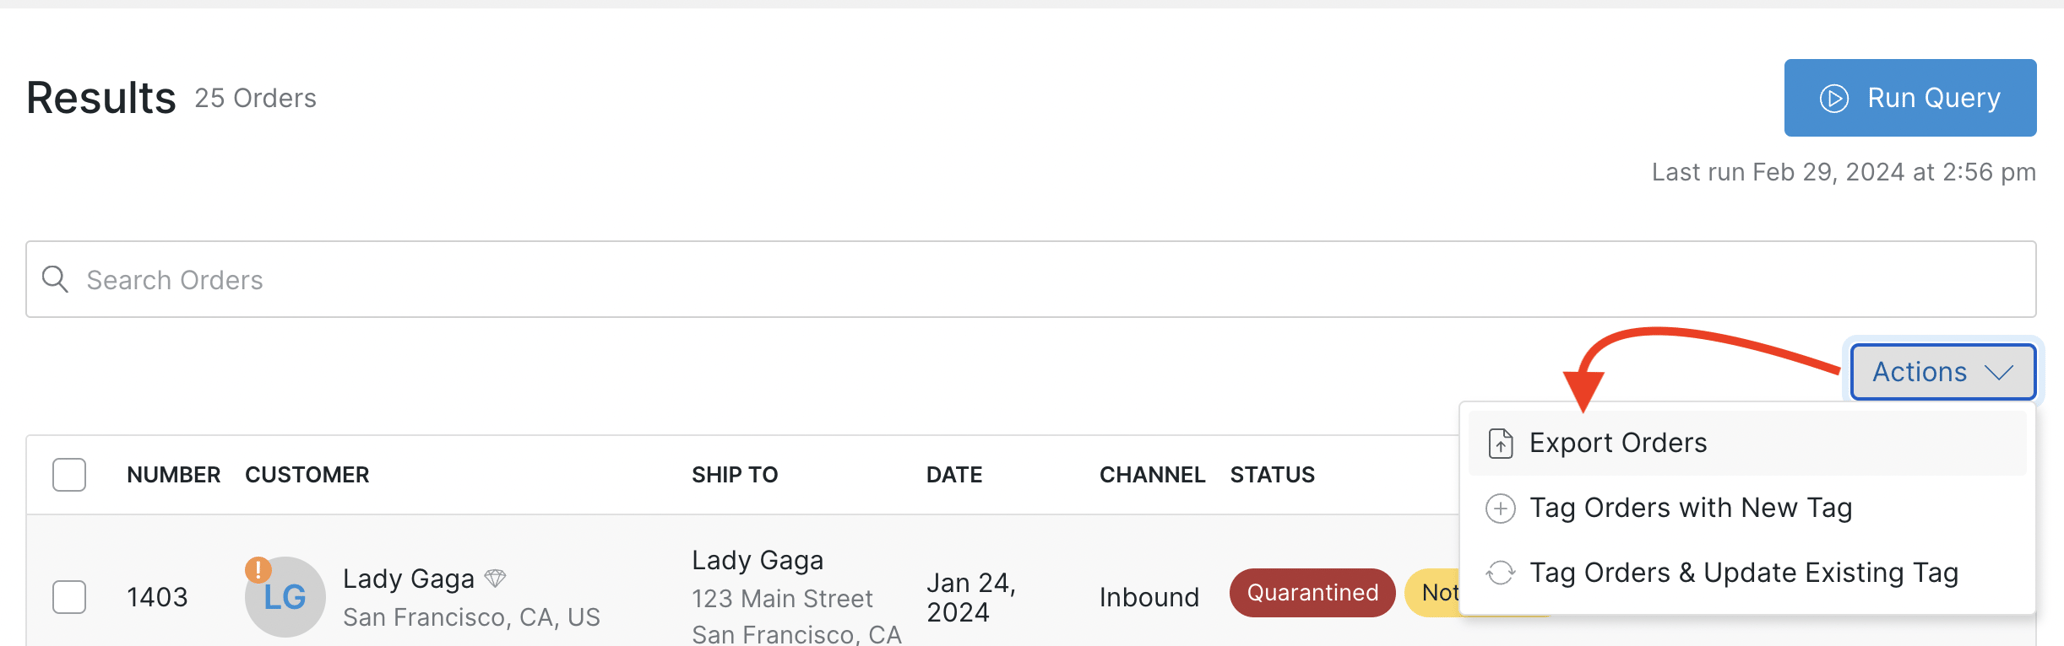Click the refresh icon for updating tag
Viewport: 2064px width, 646px height.
[1500, 573]
